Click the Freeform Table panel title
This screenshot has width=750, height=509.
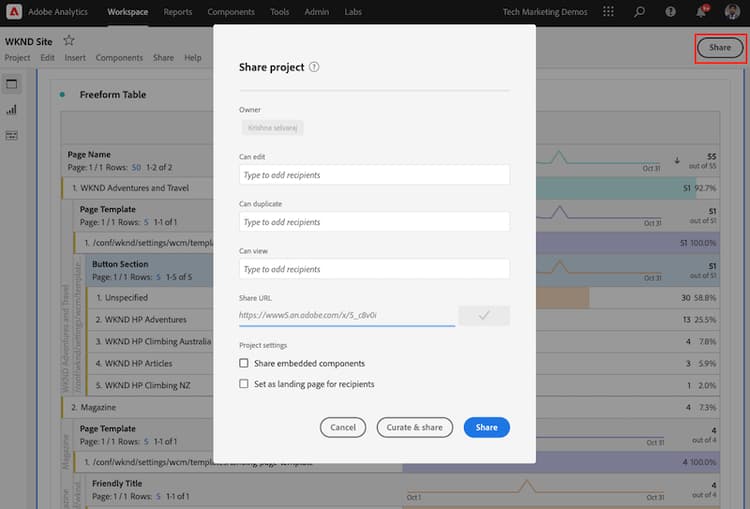point(113,95)
